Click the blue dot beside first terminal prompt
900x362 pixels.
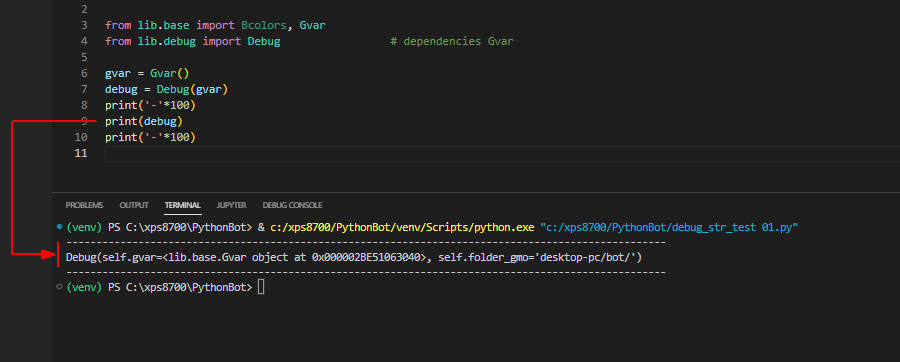tap(60, 227)
